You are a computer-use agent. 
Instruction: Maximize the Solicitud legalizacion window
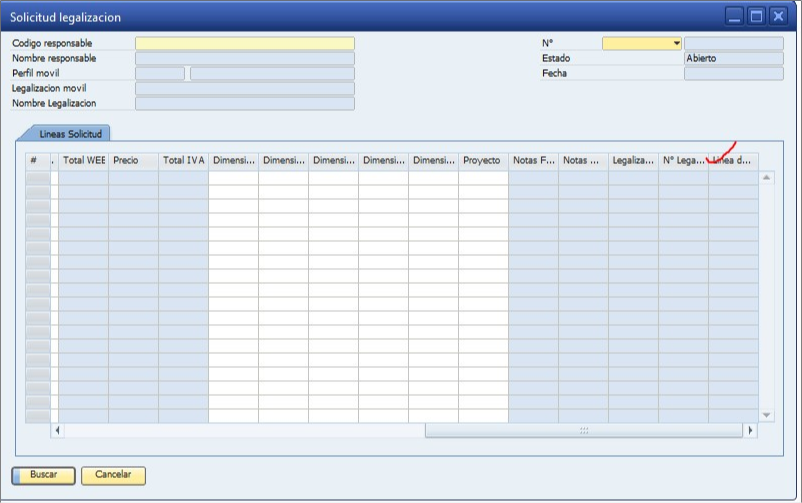pos(756,16)
